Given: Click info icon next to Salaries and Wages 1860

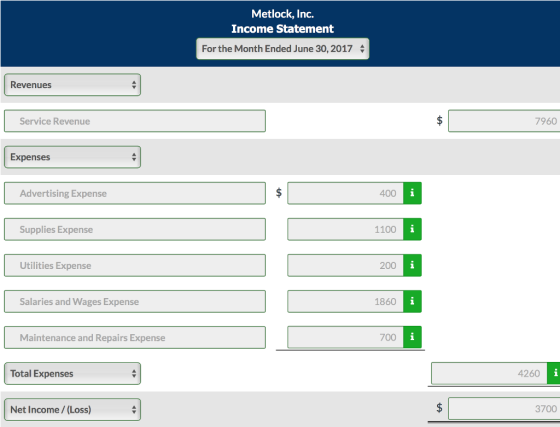Looking at the screenshot, I should [x=412, y=301].
